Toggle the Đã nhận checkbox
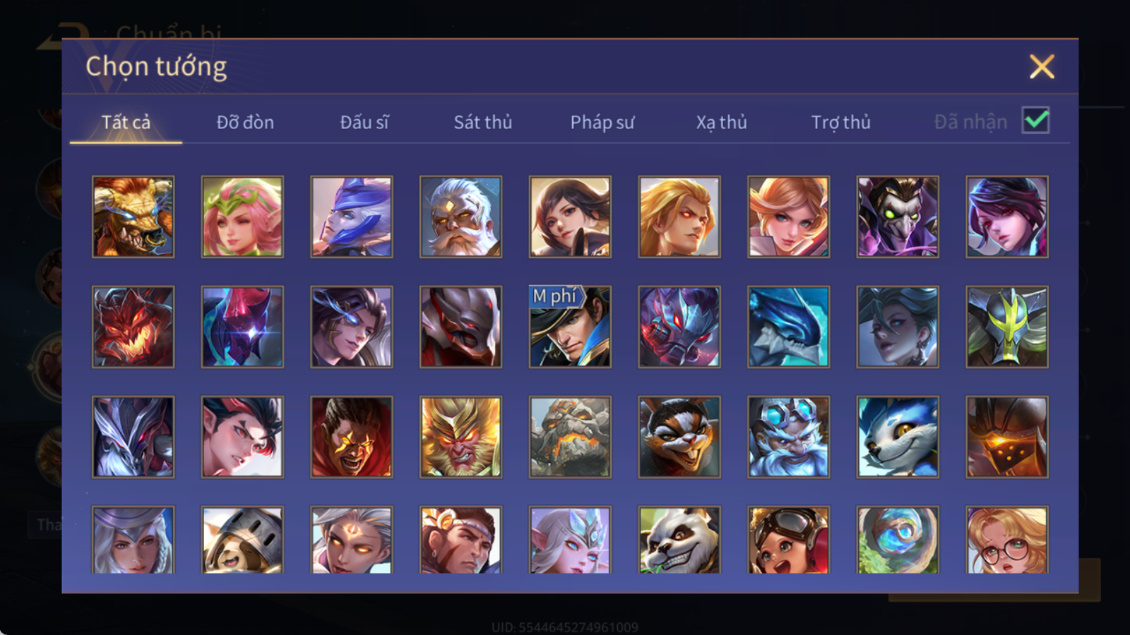The image size is (1130, 635). point(1036,120)
